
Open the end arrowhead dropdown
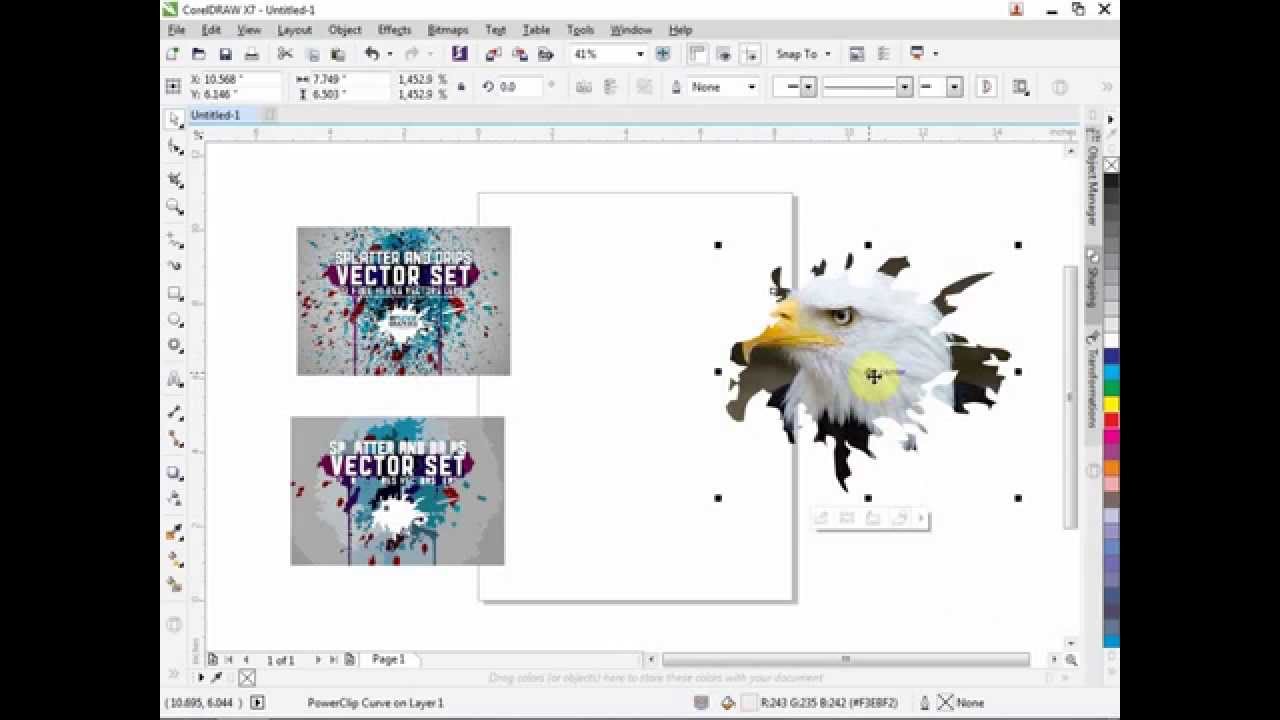point(955,87)
